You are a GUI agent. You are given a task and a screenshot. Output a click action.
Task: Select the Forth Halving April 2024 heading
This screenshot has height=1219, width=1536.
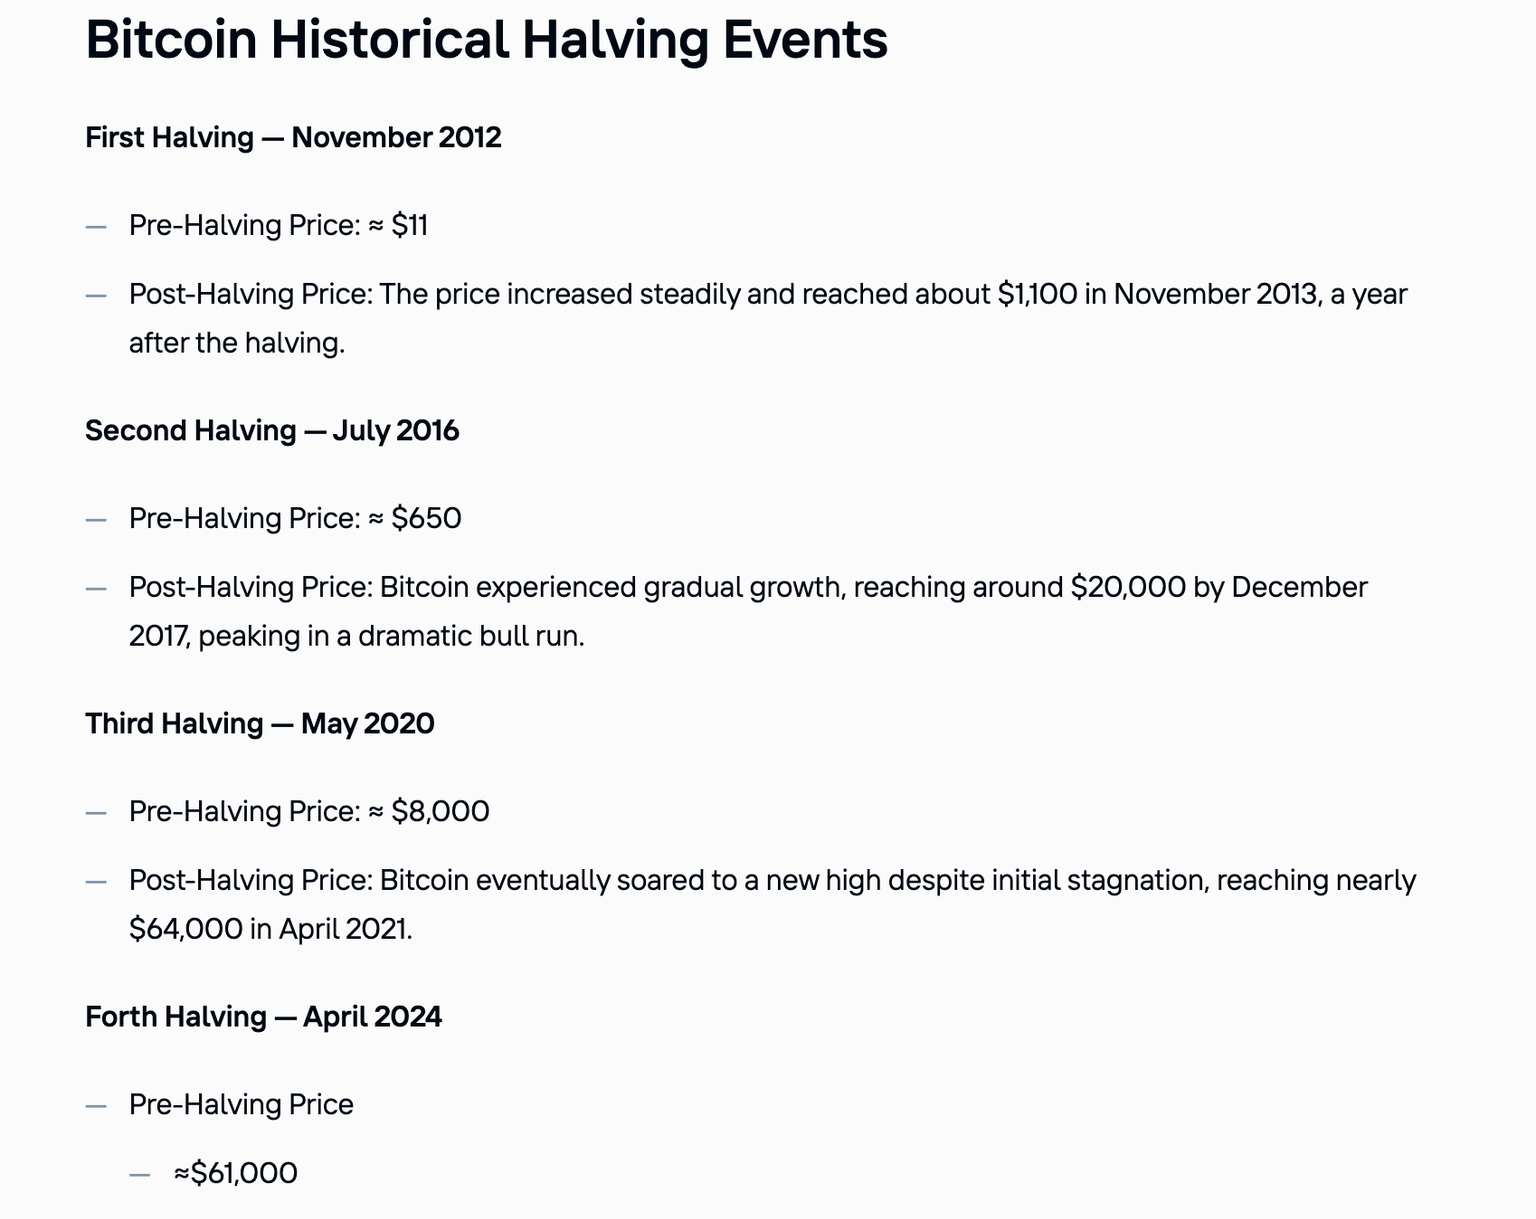(x=263, y=1017)
